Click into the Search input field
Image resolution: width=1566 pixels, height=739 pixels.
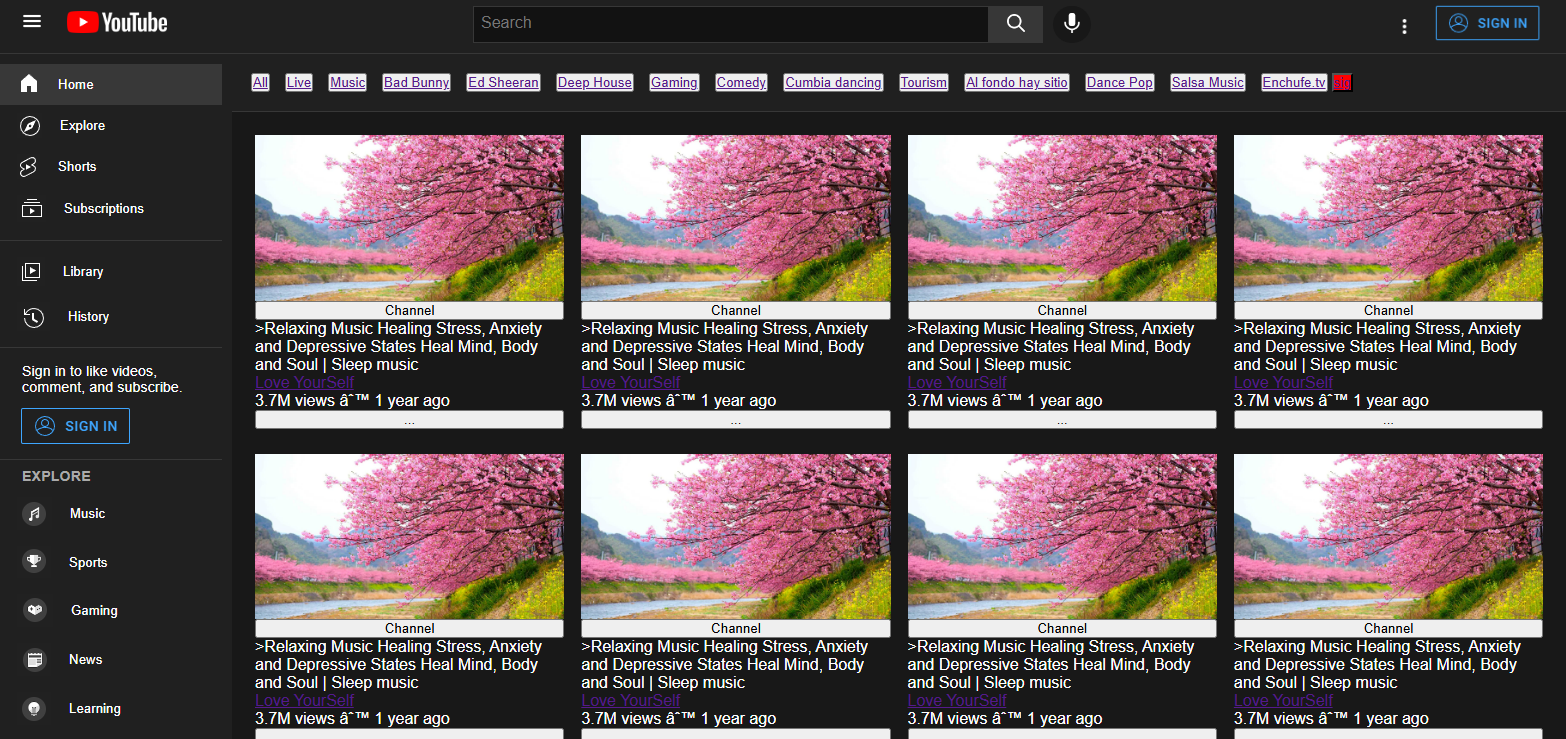click(730, 24)
